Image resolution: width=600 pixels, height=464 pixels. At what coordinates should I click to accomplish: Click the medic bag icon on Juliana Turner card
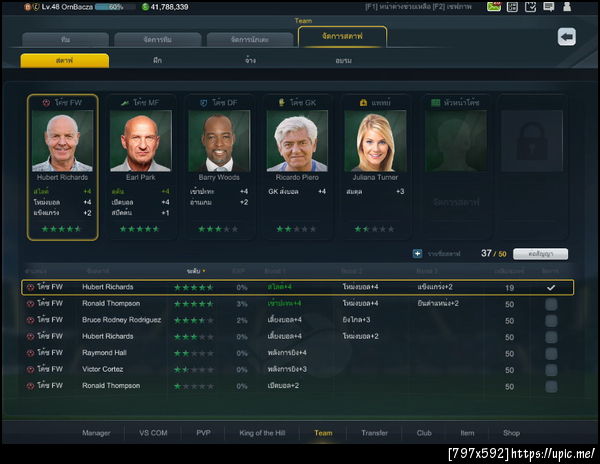tap(363, 103)
